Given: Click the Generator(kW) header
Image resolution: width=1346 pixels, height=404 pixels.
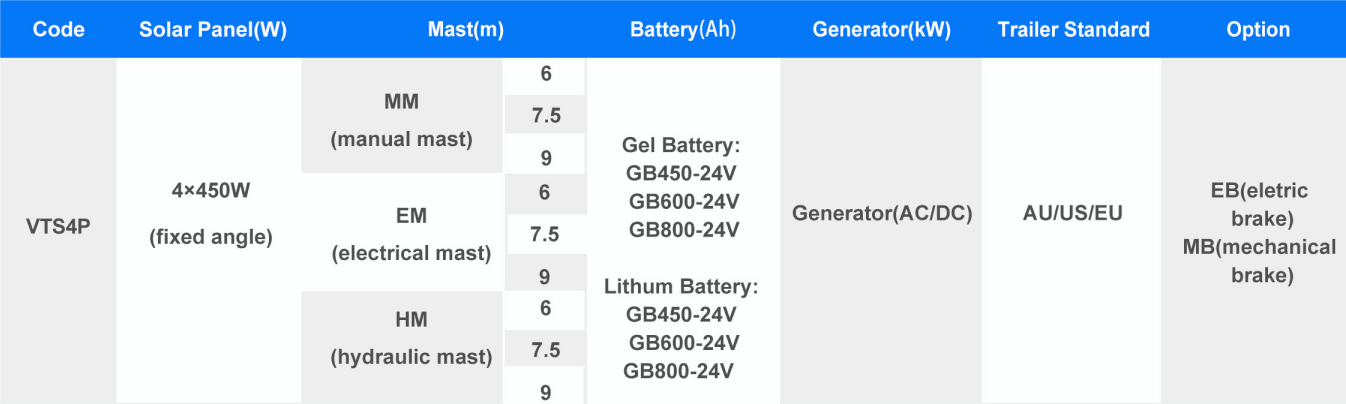Looking at the screenshot, I should click(x=881, y=30).
